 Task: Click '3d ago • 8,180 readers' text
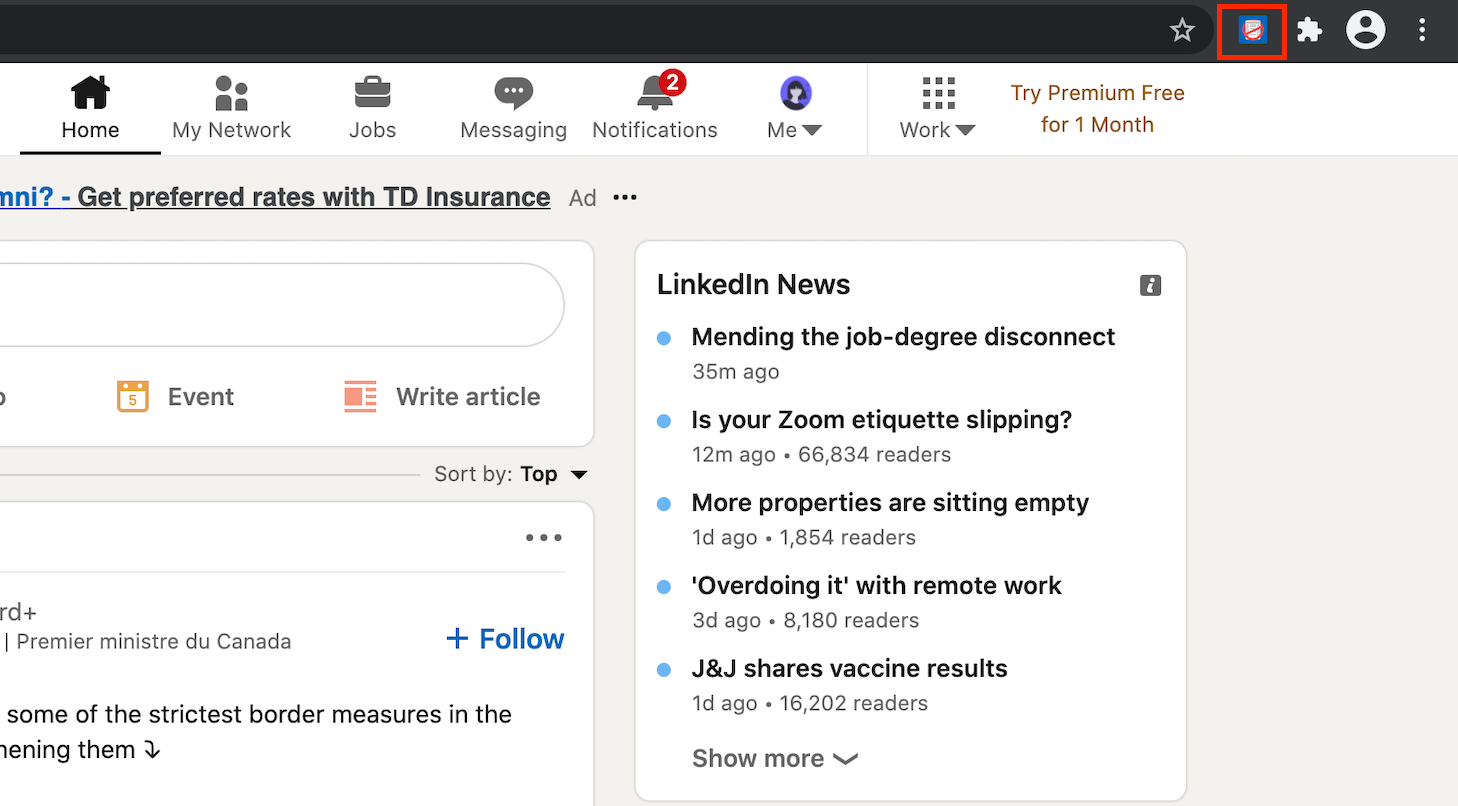click(805, 621)
